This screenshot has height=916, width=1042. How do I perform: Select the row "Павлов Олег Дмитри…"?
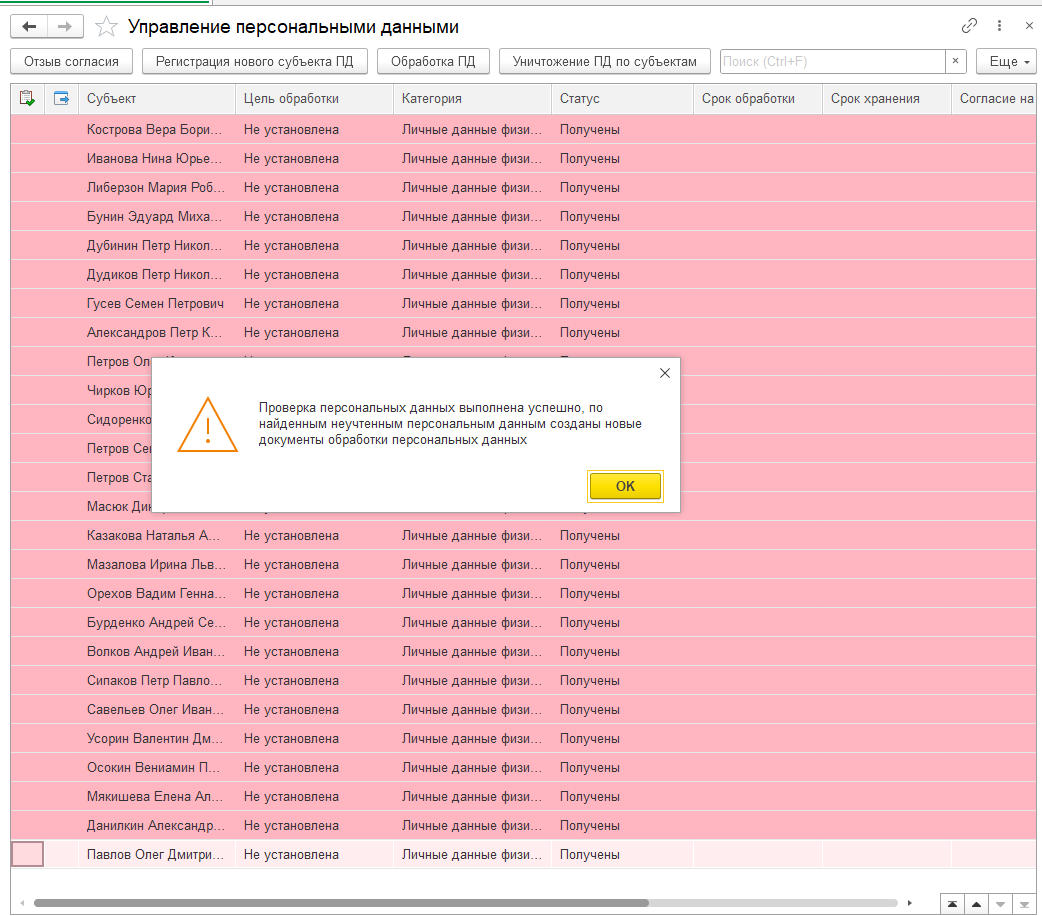pos(156,855)
